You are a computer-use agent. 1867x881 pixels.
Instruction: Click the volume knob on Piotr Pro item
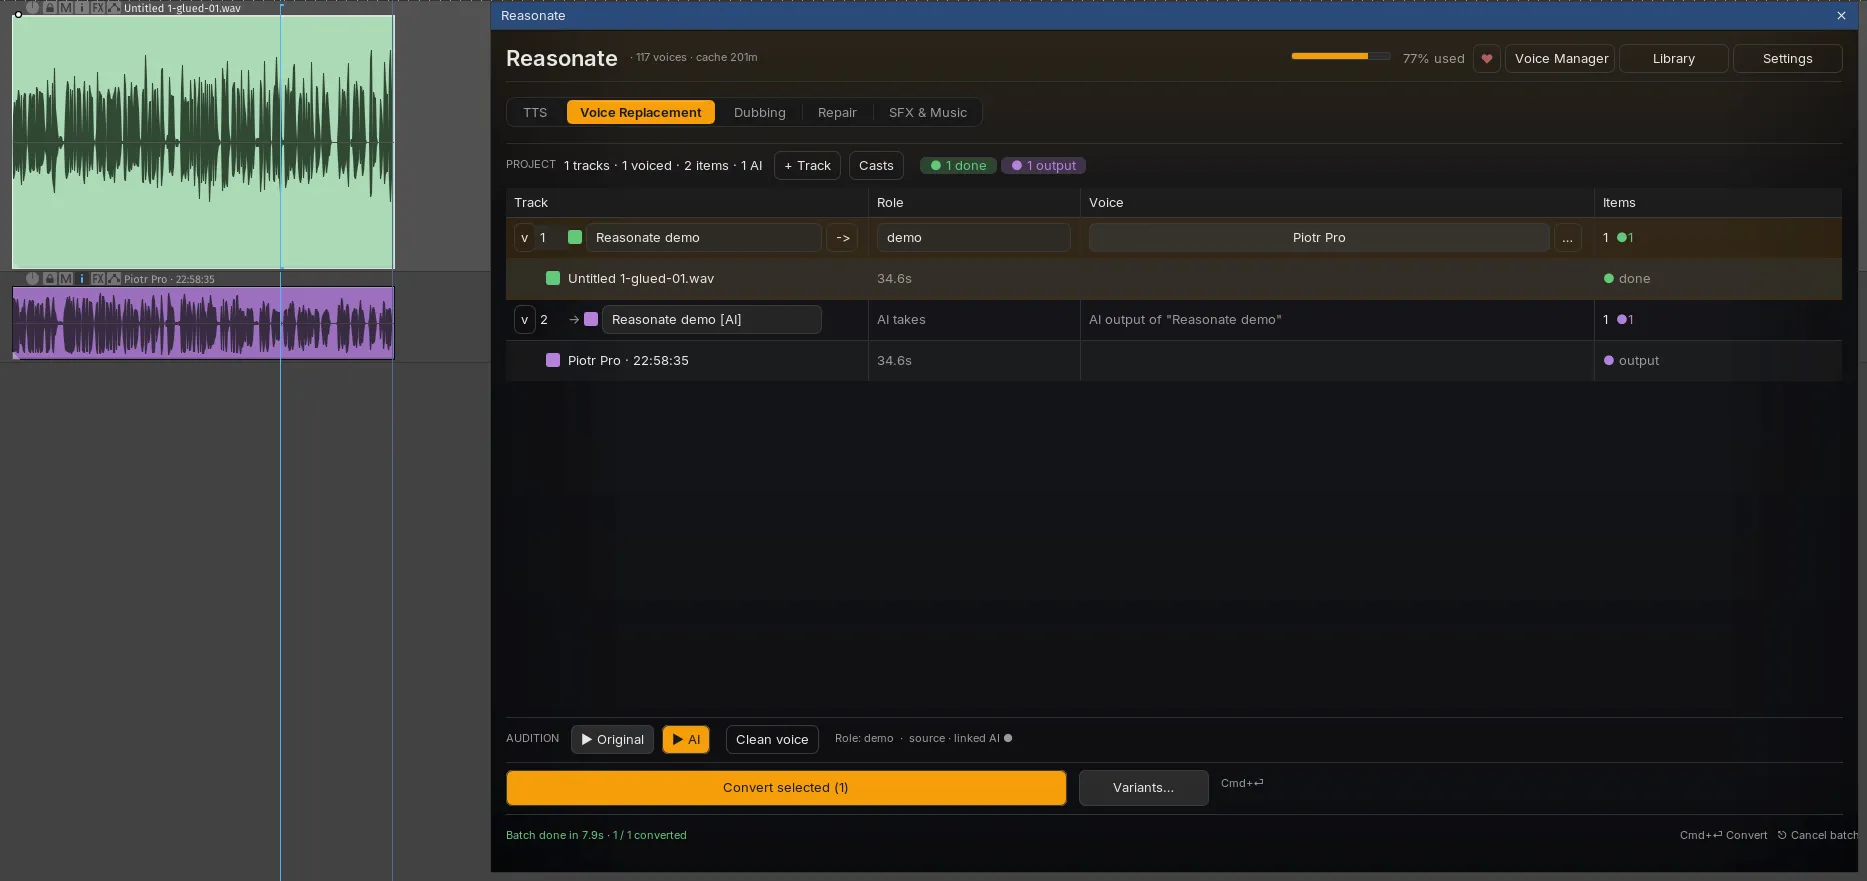point(32,278)
